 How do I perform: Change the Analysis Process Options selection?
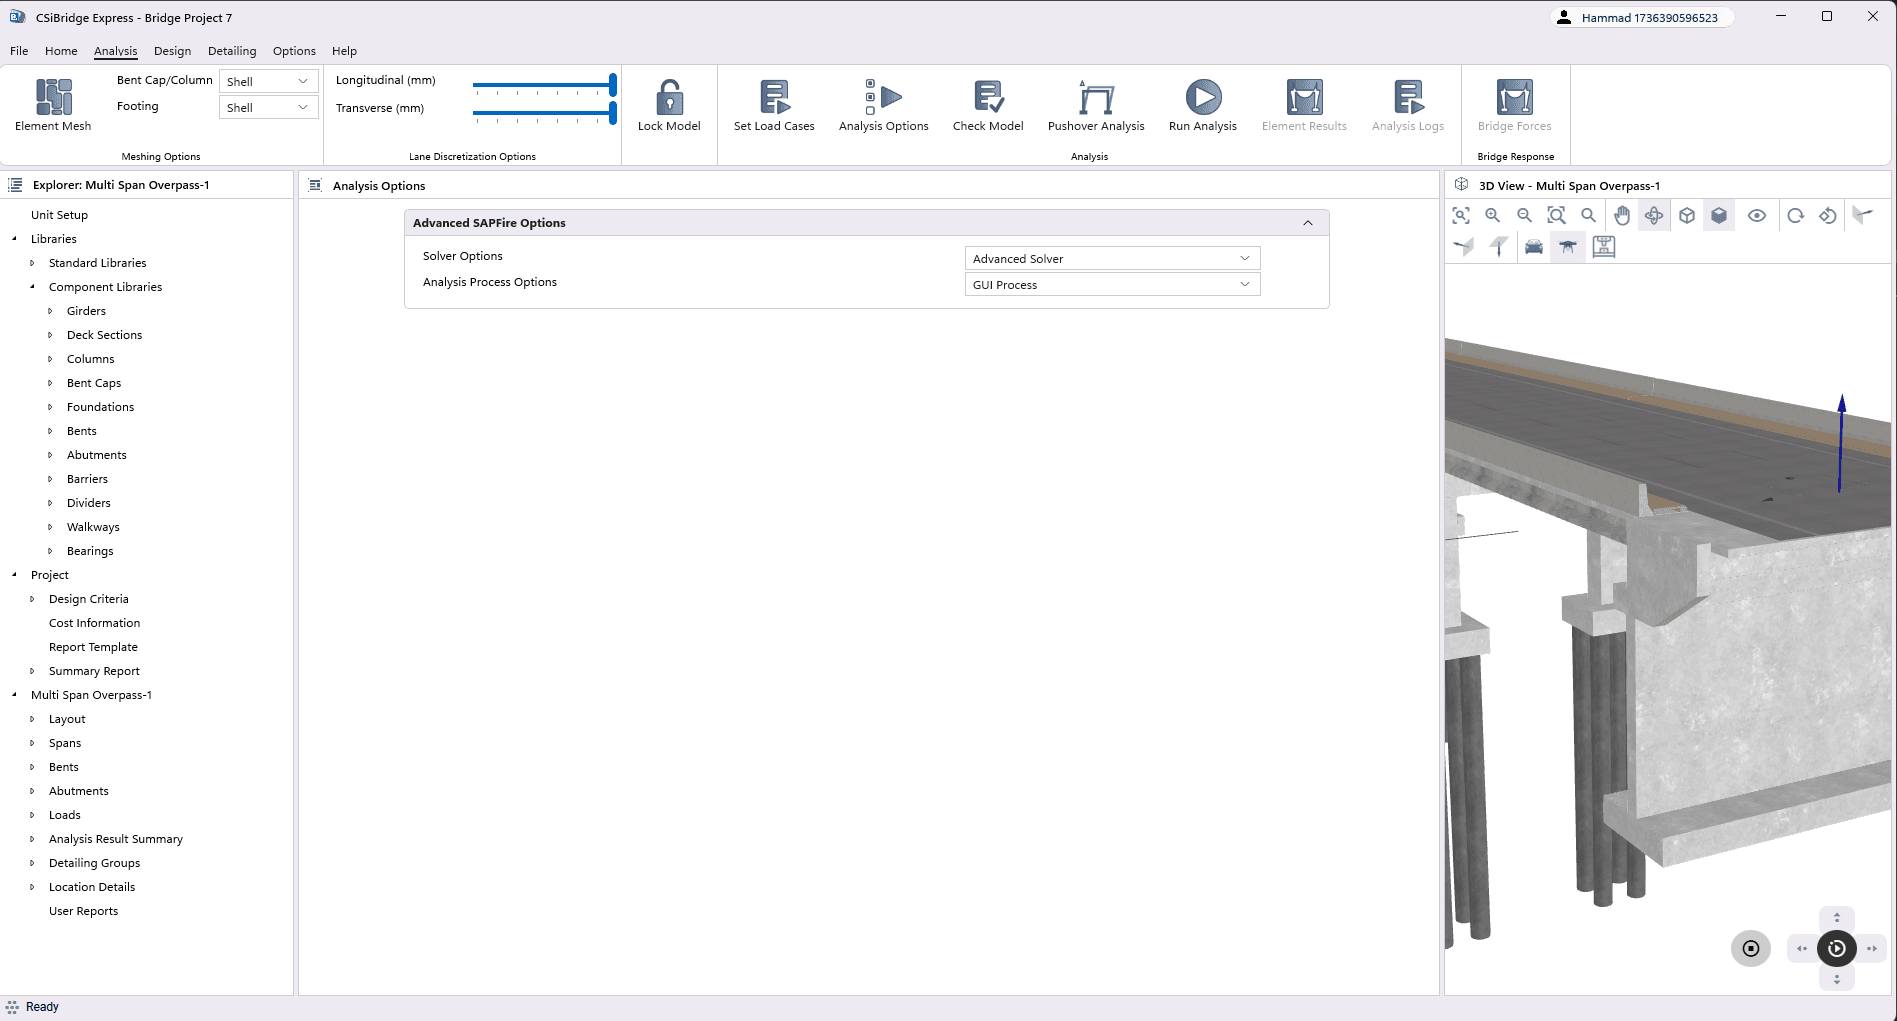point(1110,284)
